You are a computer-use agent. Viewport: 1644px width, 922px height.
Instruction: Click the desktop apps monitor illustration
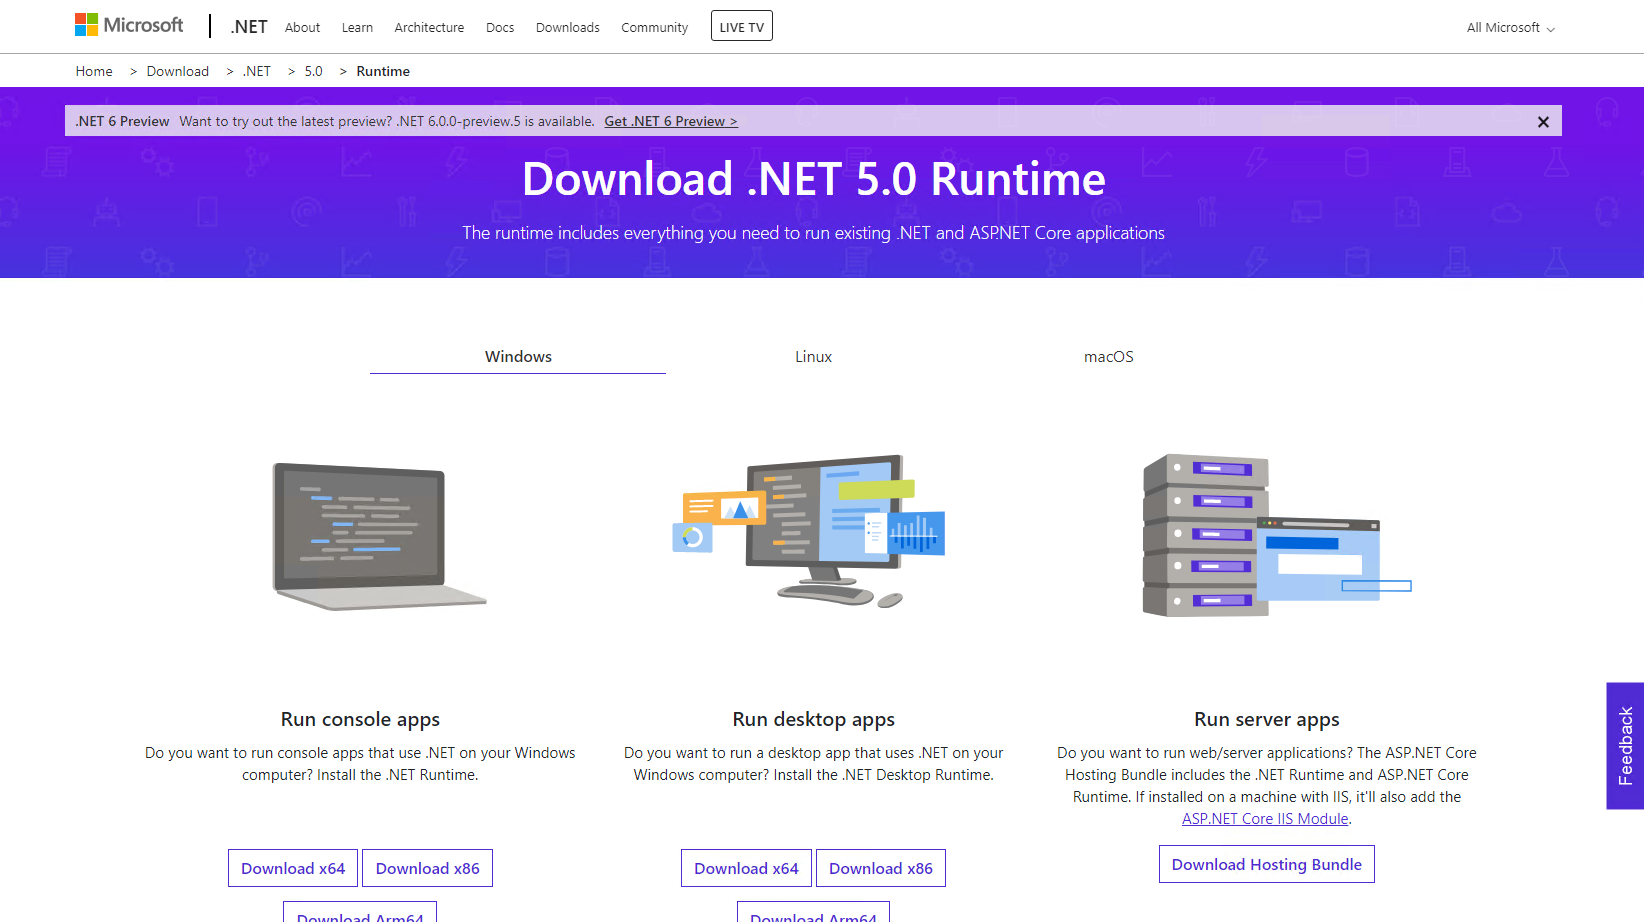click(x=812, y=531)
